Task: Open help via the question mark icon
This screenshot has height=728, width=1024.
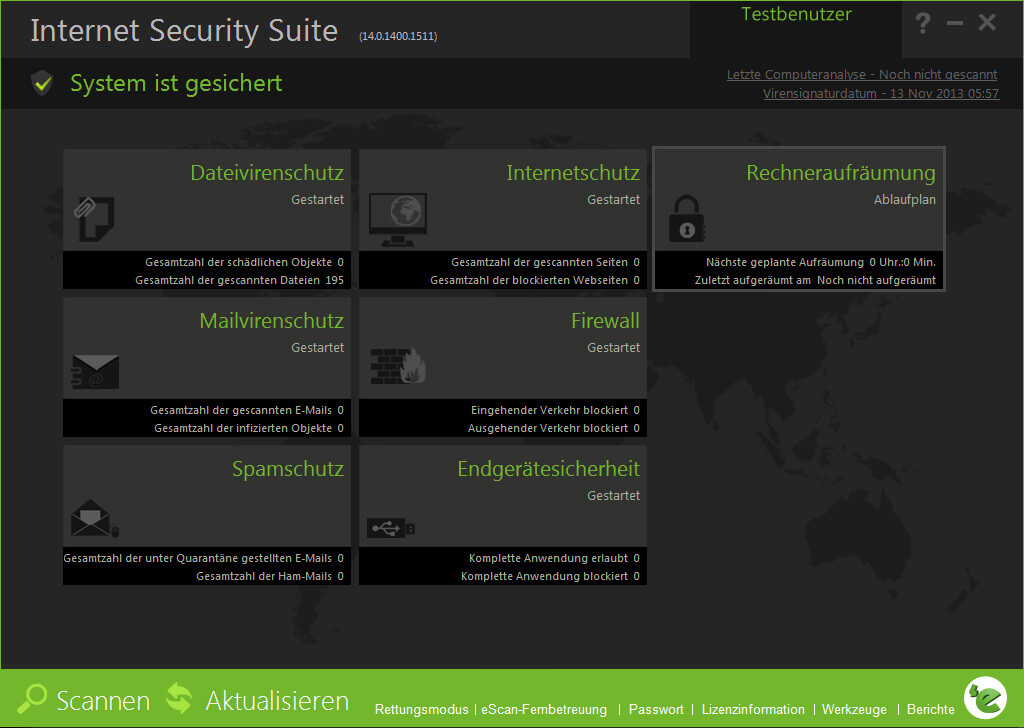Action: 922,24
